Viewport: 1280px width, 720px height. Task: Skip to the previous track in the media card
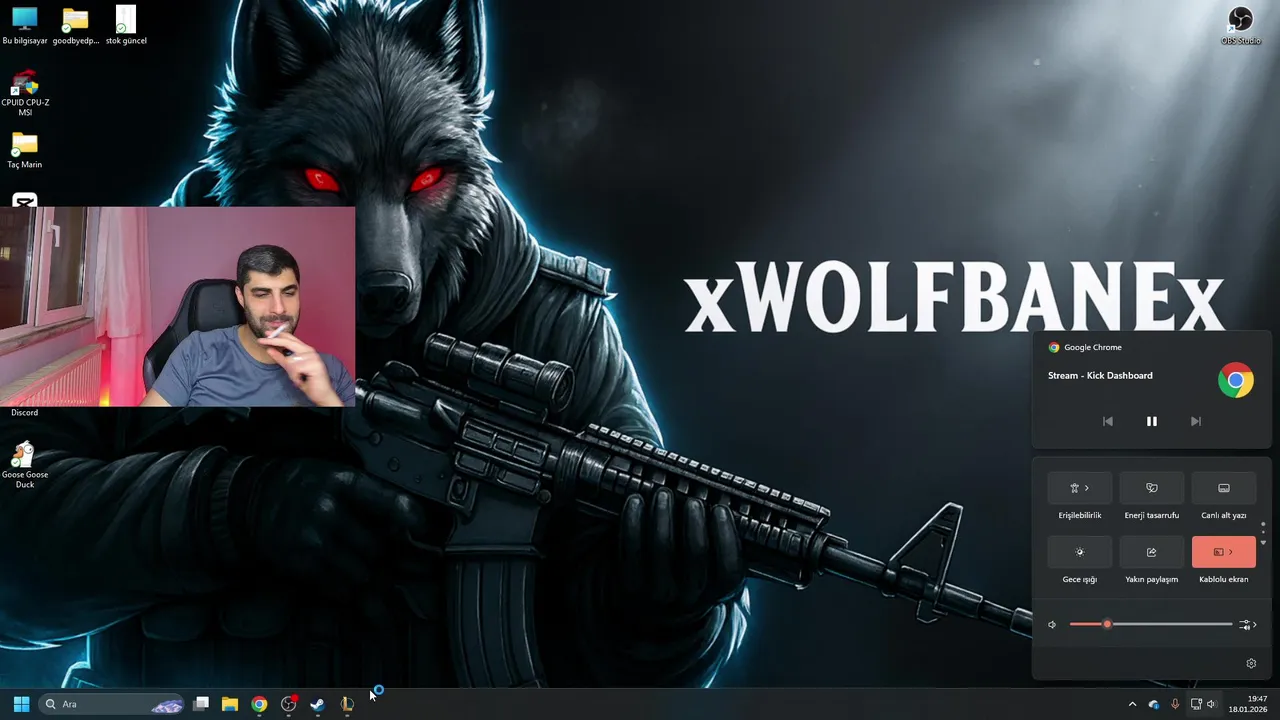1107,421
